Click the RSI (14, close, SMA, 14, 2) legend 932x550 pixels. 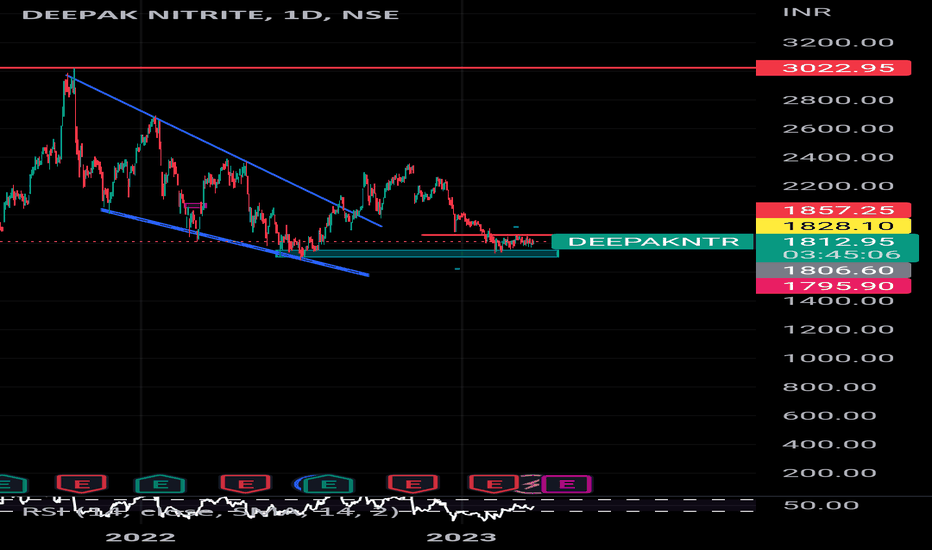[x=210, y=511]
